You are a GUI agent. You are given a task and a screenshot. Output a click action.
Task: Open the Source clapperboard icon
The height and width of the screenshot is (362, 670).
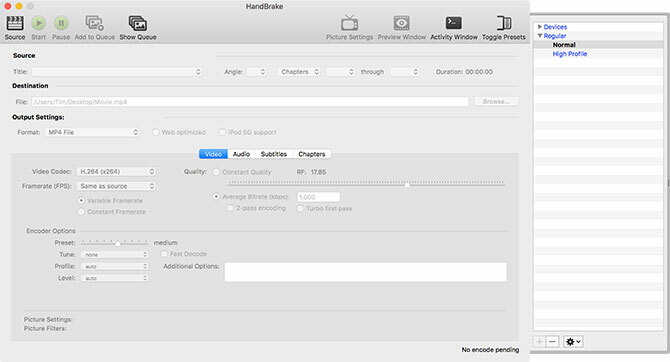click(15, 23)
